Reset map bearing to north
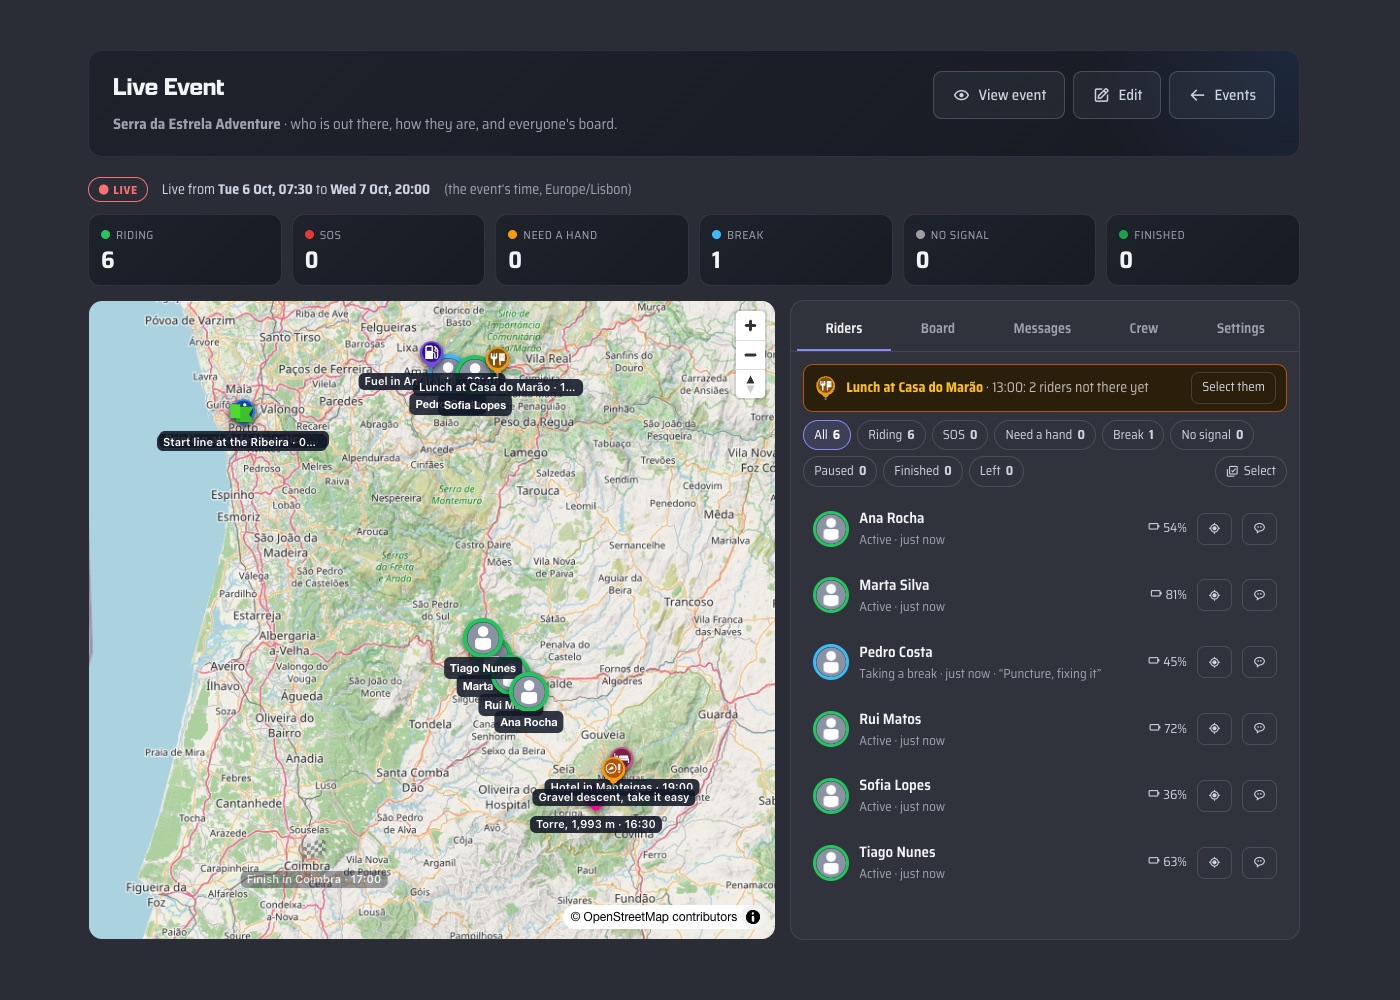 [750, 383]
